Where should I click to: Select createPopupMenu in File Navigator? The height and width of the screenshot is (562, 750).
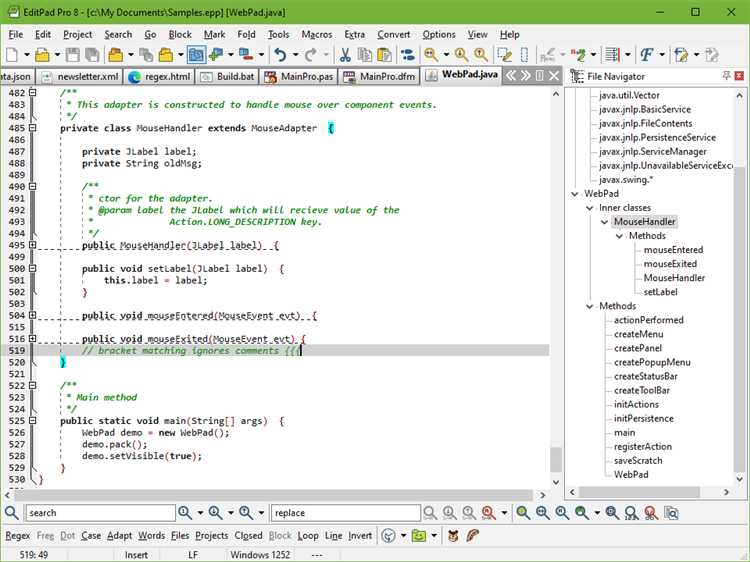(652, 362)
